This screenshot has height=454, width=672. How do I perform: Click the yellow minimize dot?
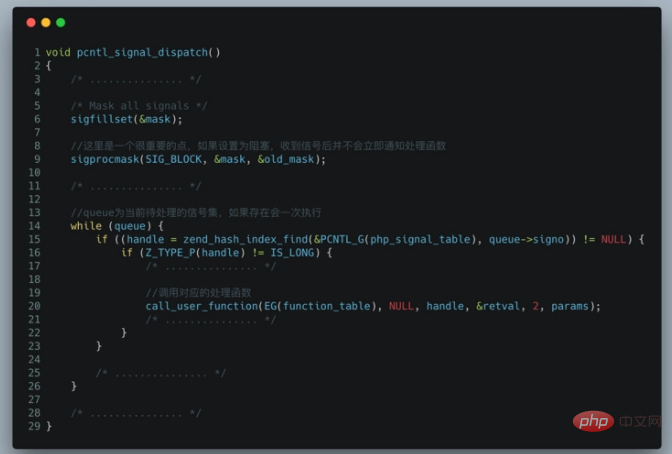coord(46,22)
